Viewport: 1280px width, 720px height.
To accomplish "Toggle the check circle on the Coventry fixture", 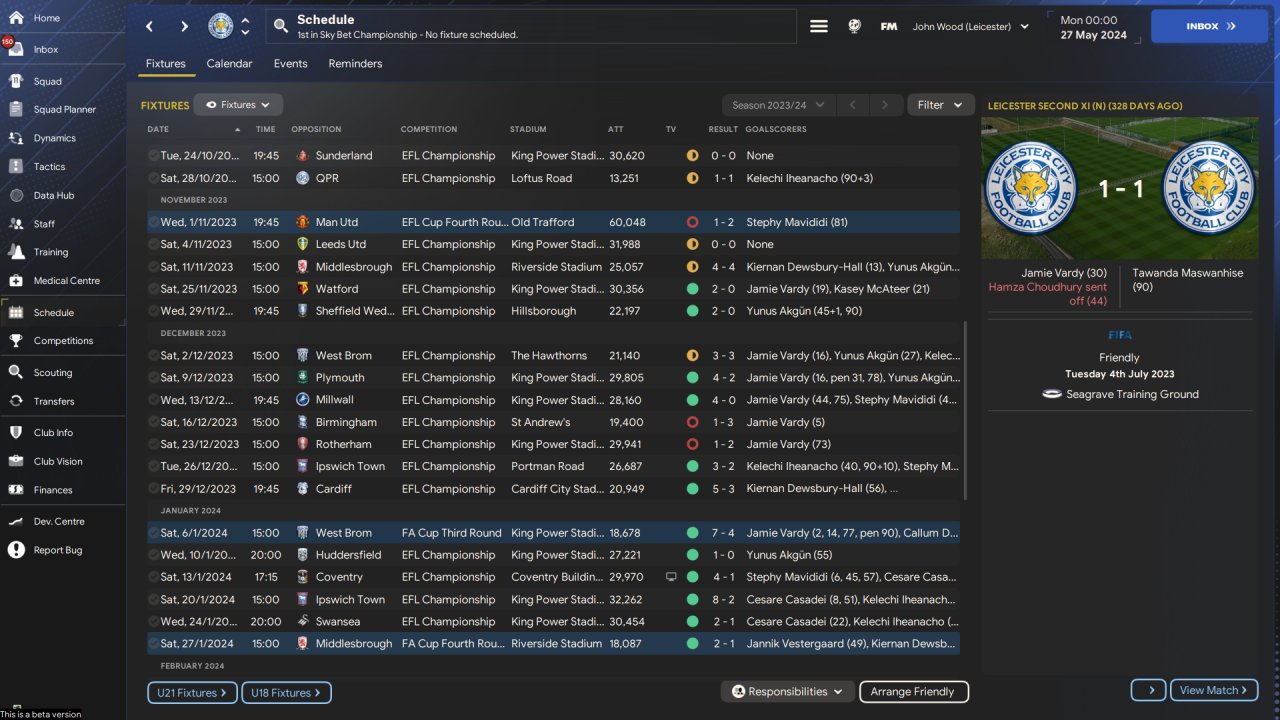I will 153,577.
